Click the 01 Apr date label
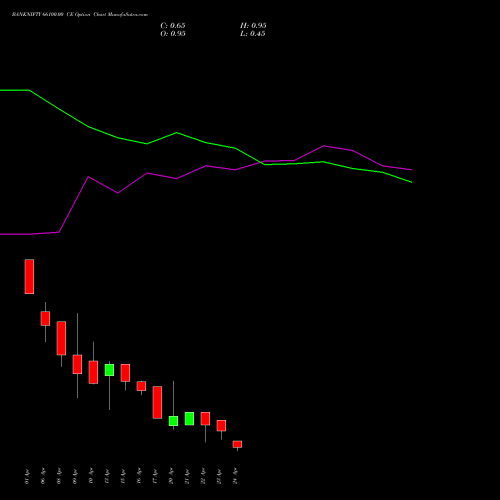The width and height of the screenshot is (500, 500). (x=27, y=476)
